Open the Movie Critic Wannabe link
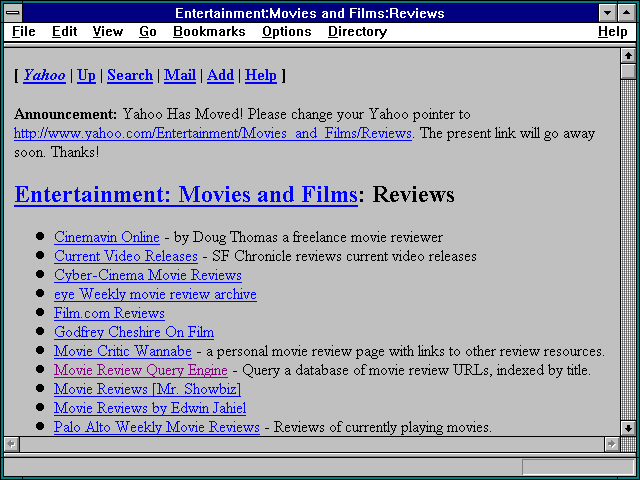640x480 pixels. pyautogui.click(x=122, y=351)
